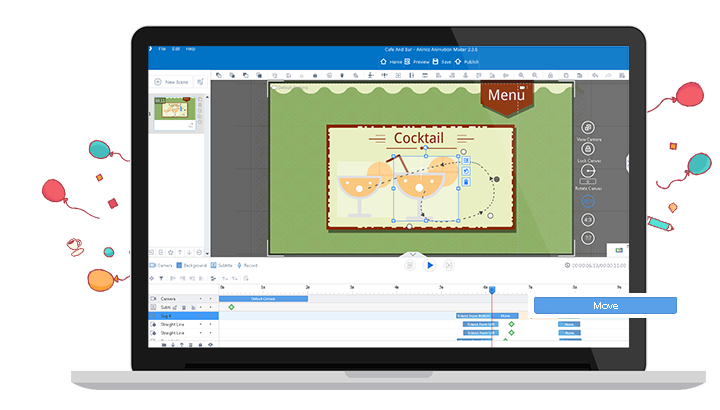The height and width of the screenshot is (410, 720).
Task: Open the File menu
Action: pos(162,49)
